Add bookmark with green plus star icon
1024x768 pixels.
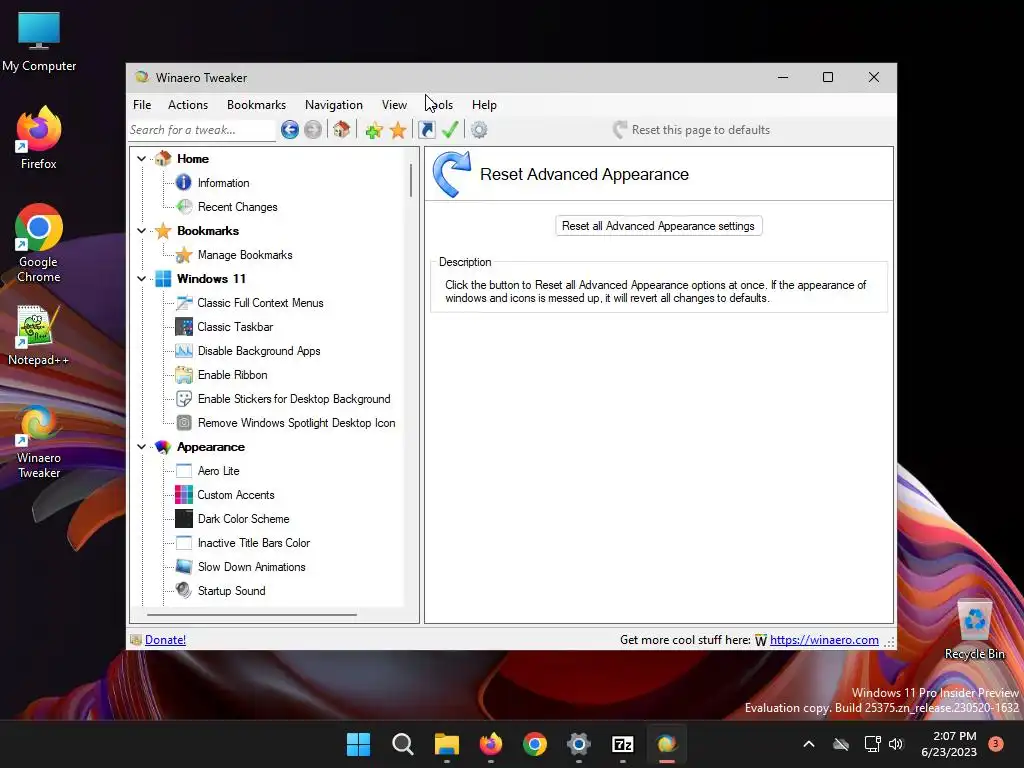tap(374, 130)
